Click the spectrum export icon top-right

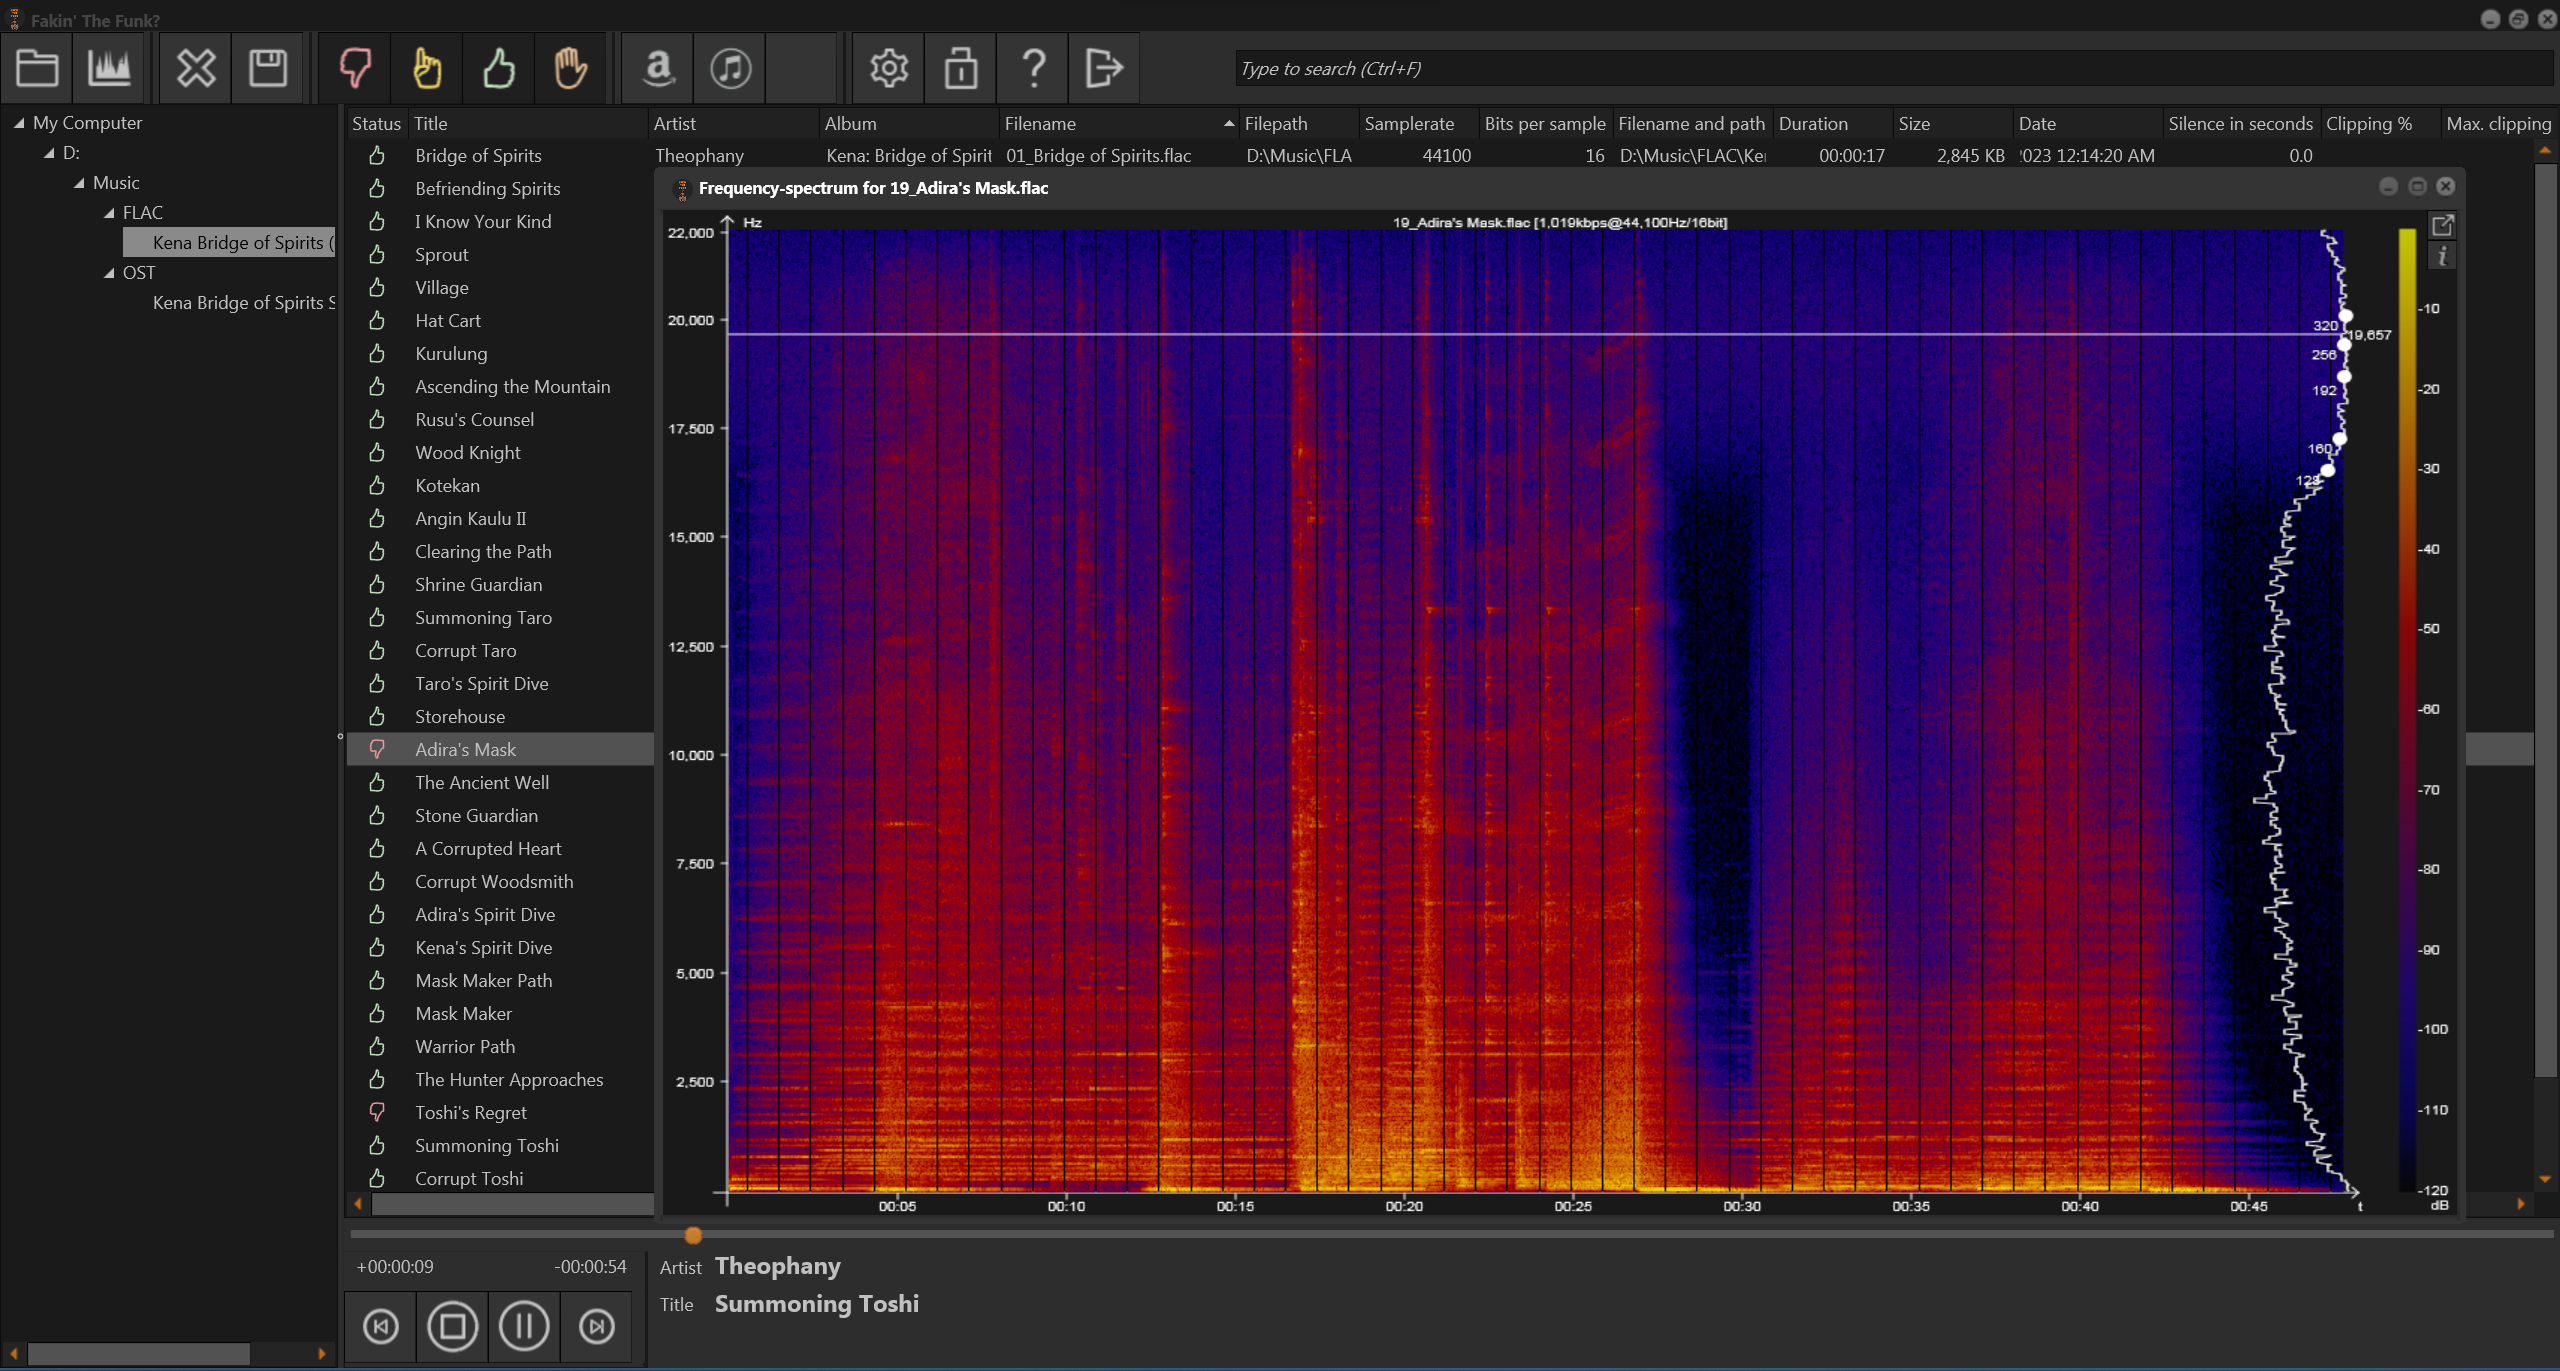[2442, 225]
